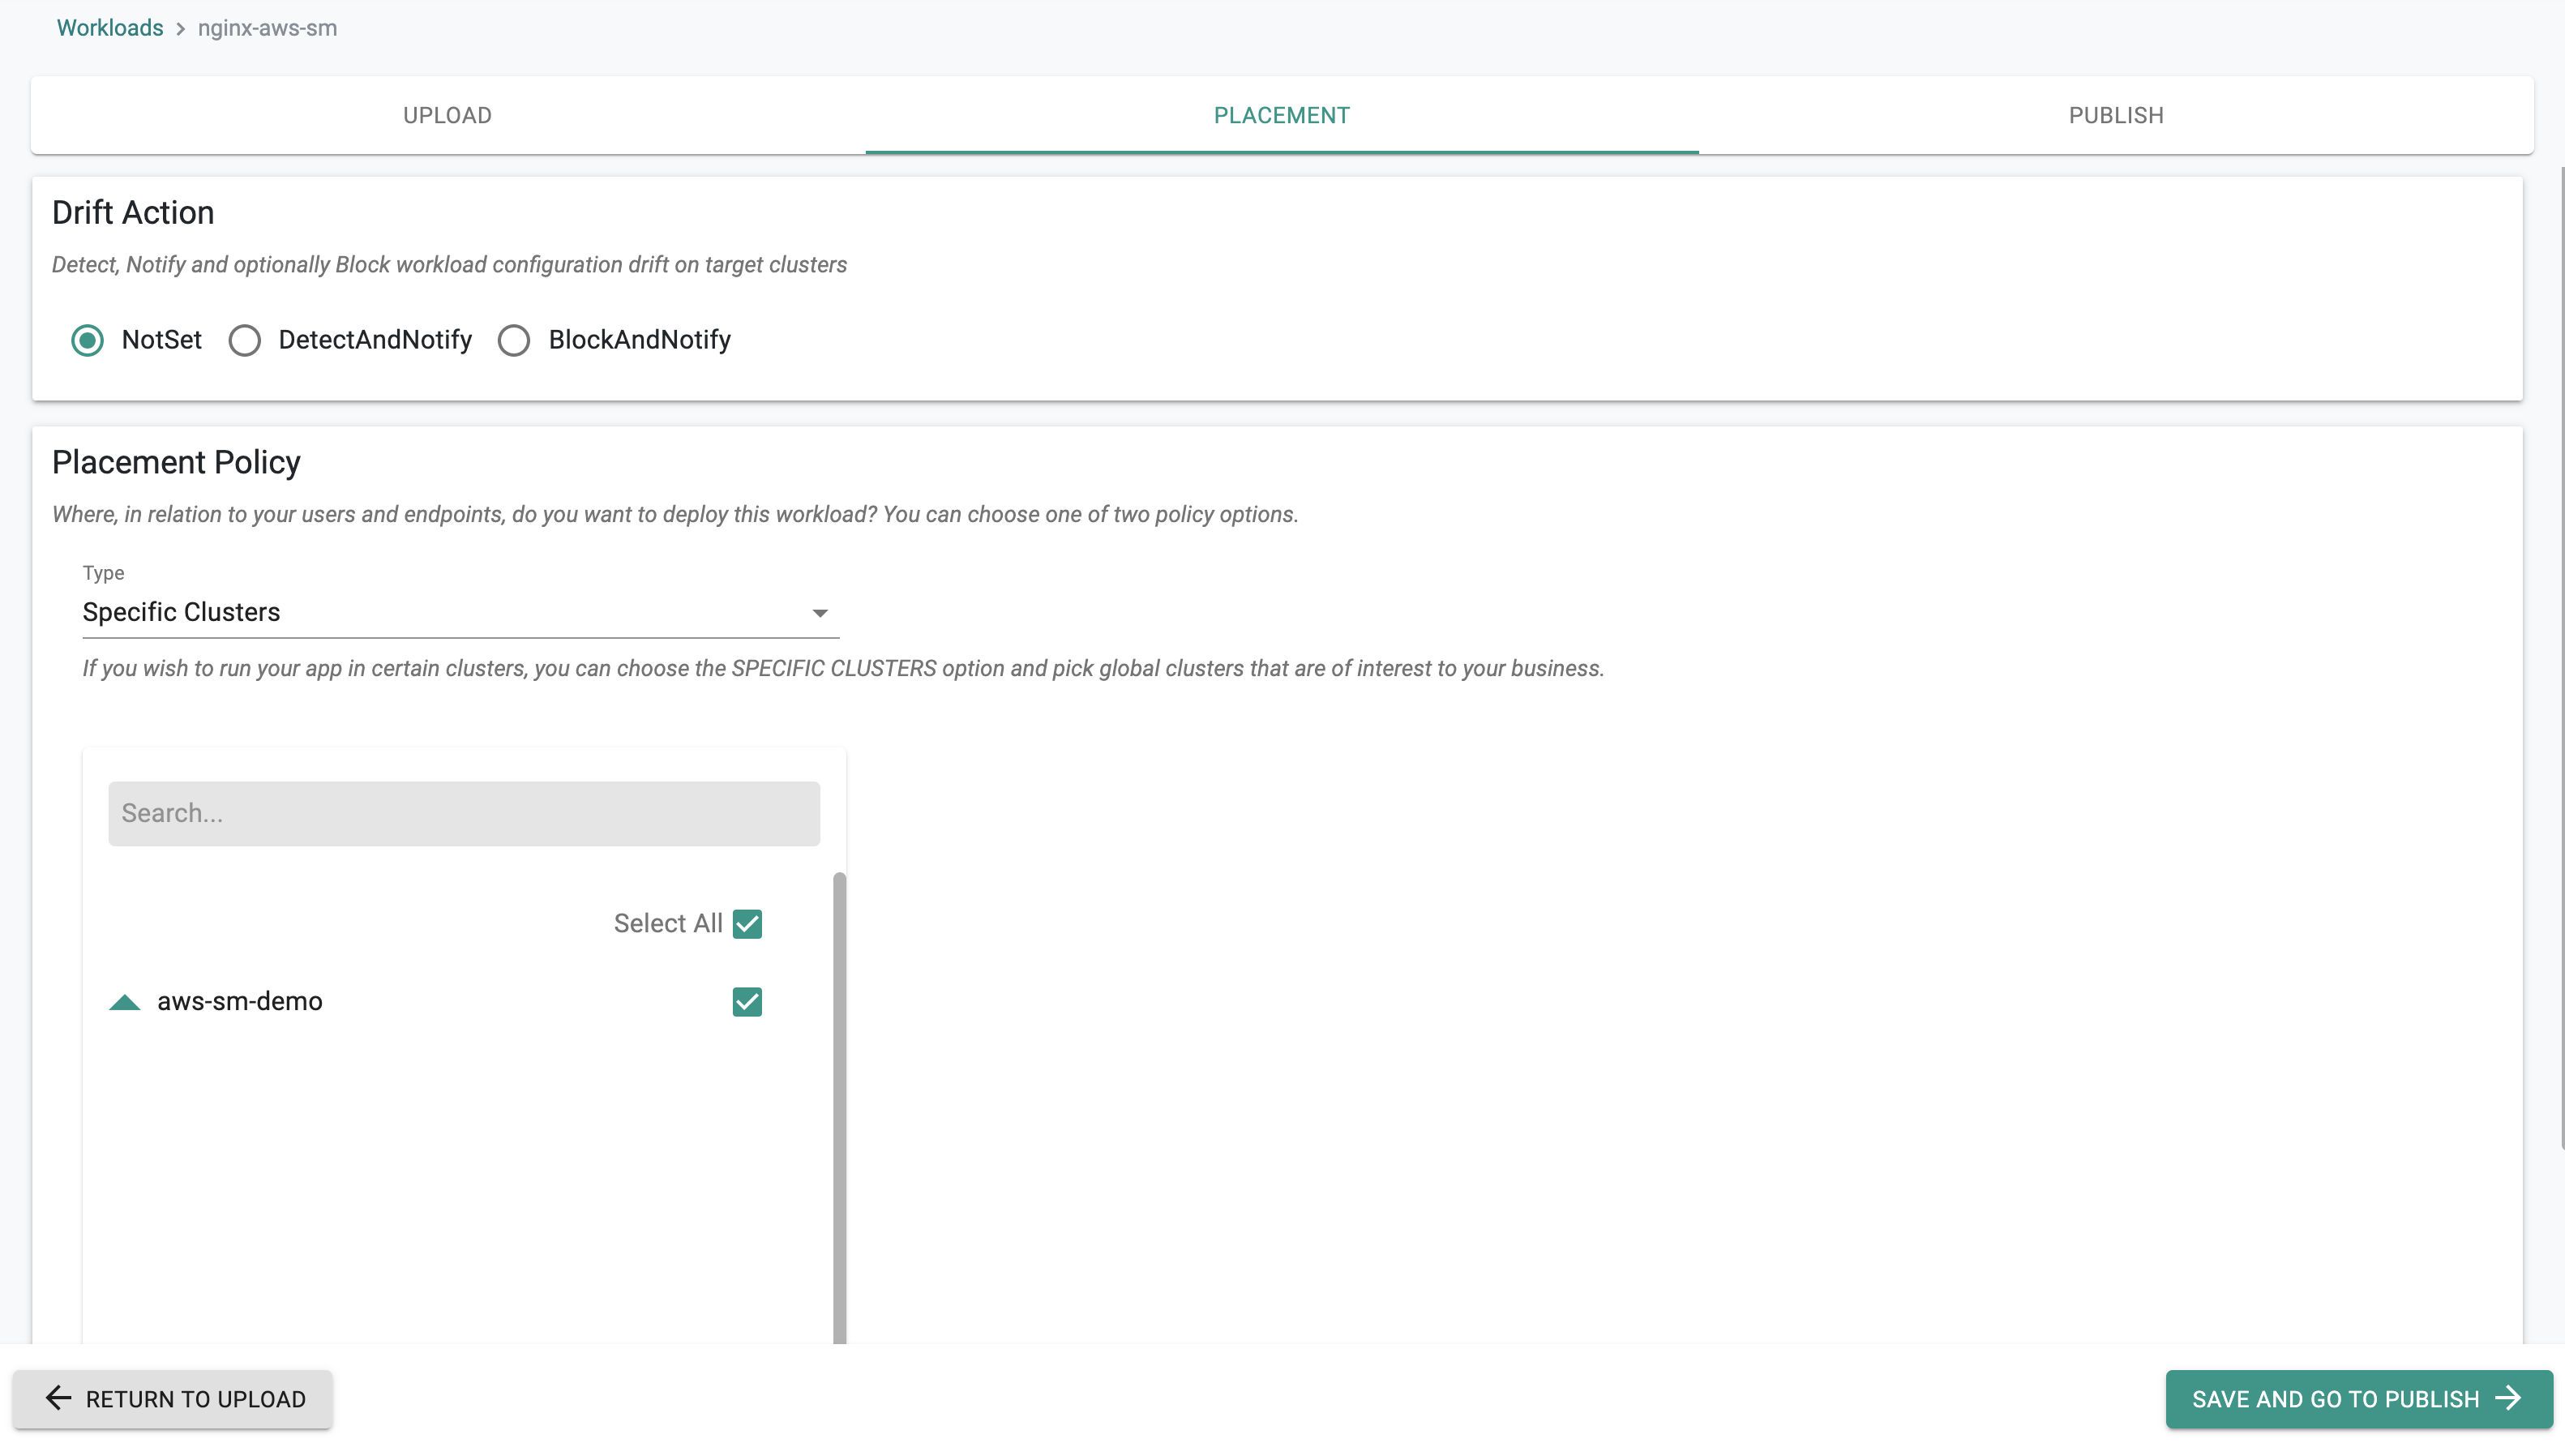Viewport: 2565px width, 1456px height.
Task: Click the cluster search input field
Action: pyautogui.click(x=464, y=812)
